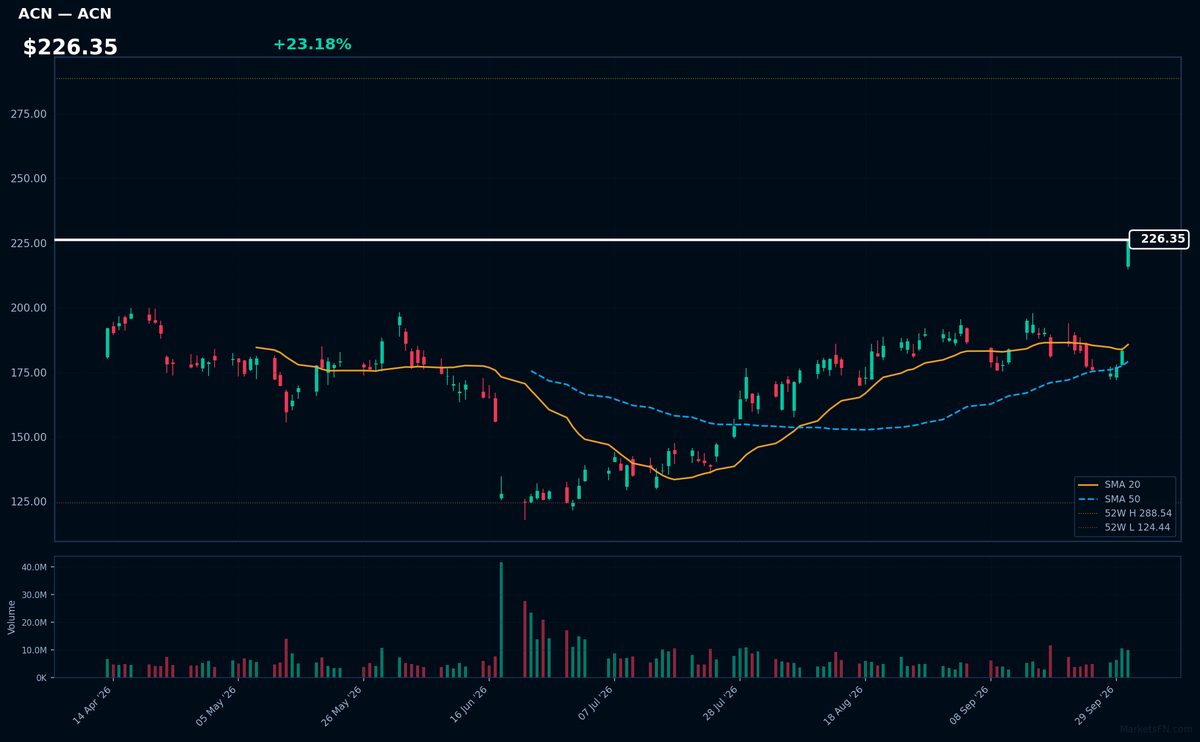This screenshot has width=1200, height=742.
Task: Click the tallest volume bar above 40M
Action: [501, 620]
